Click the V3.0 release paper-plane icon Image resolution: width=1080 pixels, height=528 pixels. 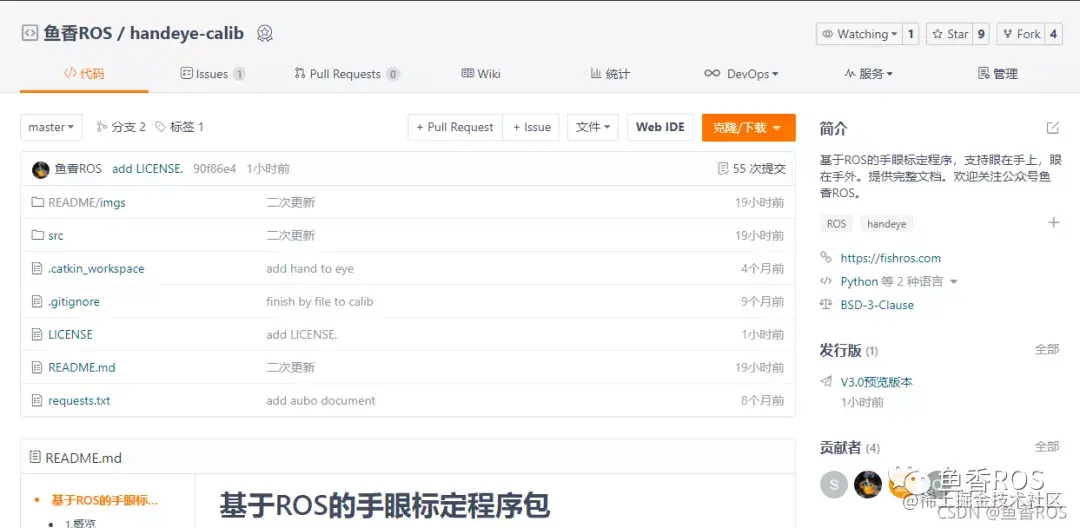point(826,381)
